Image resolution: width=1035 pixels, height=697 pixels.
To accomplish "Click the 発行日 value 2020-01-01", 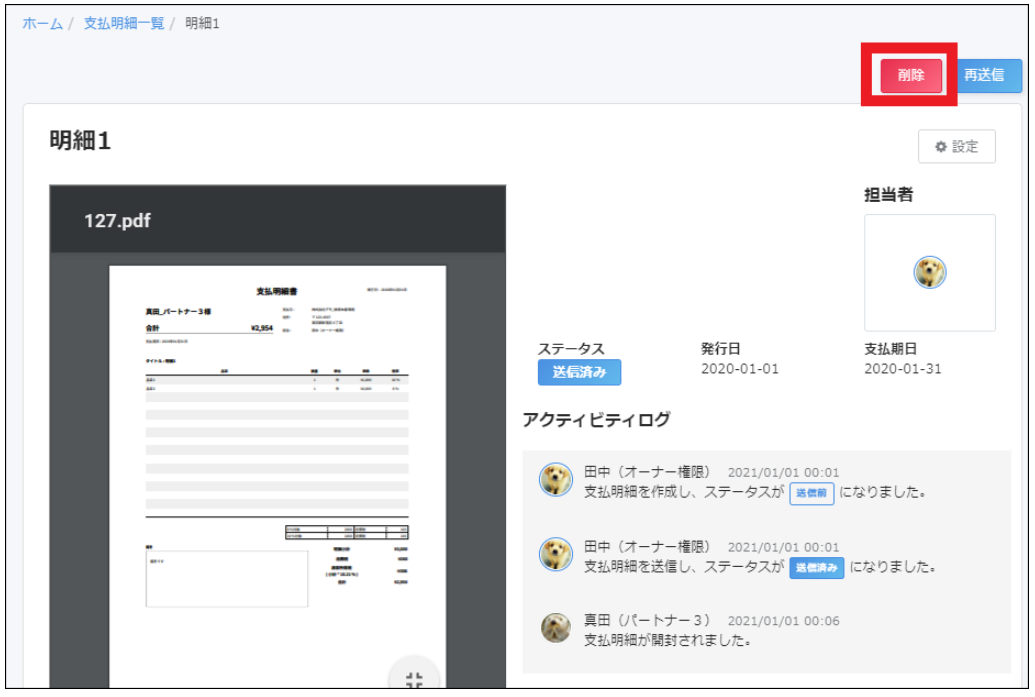I will pos(739,369).
